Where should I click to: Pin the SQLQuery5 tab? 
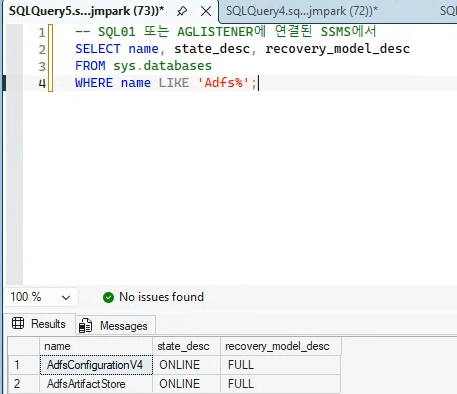pyautogui.click(x=182, y=11)
